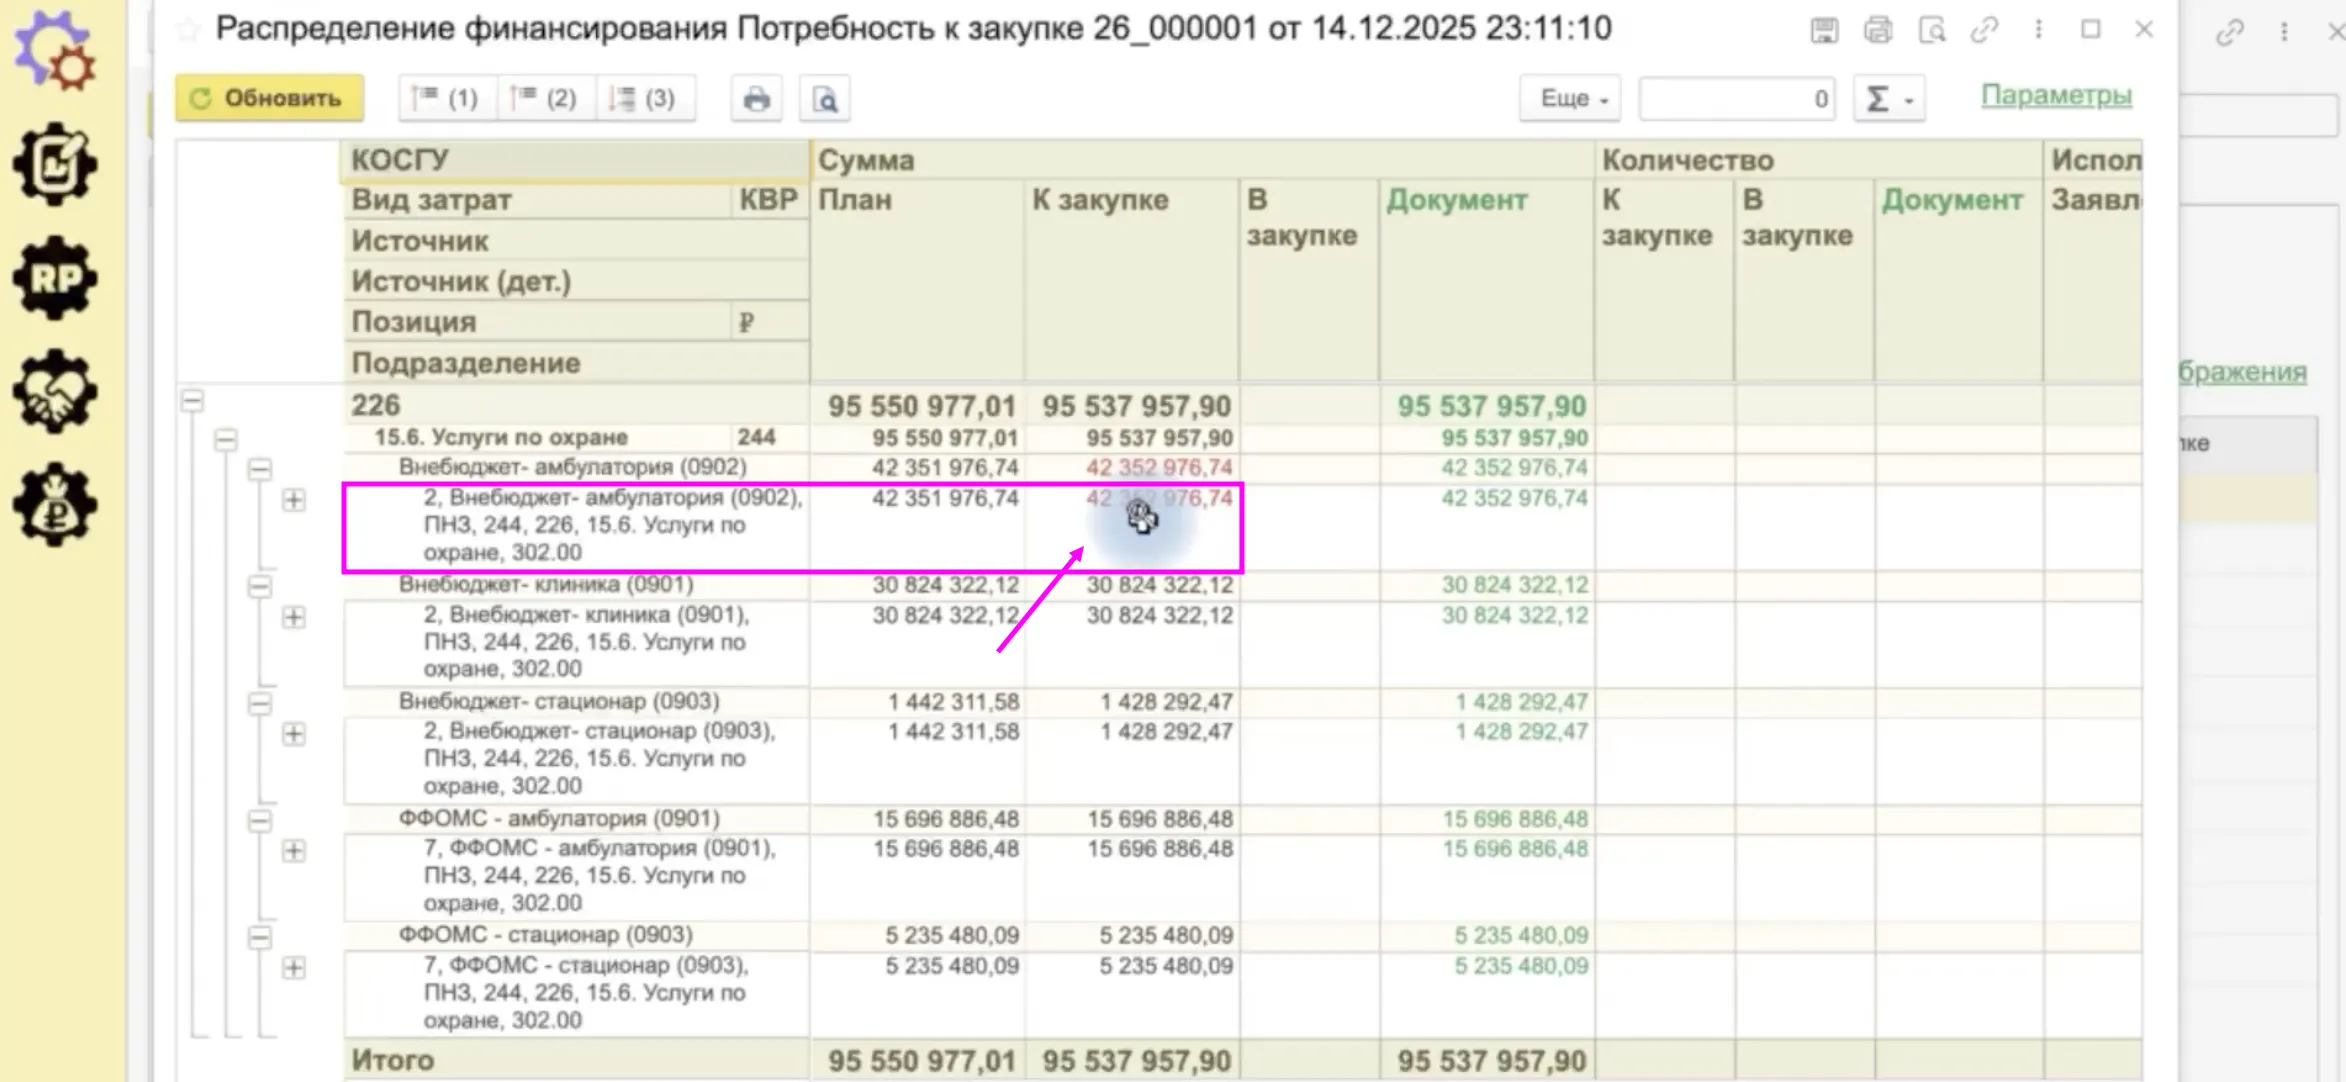Open the checklist gear sidebar icon

tap(56, 164)
